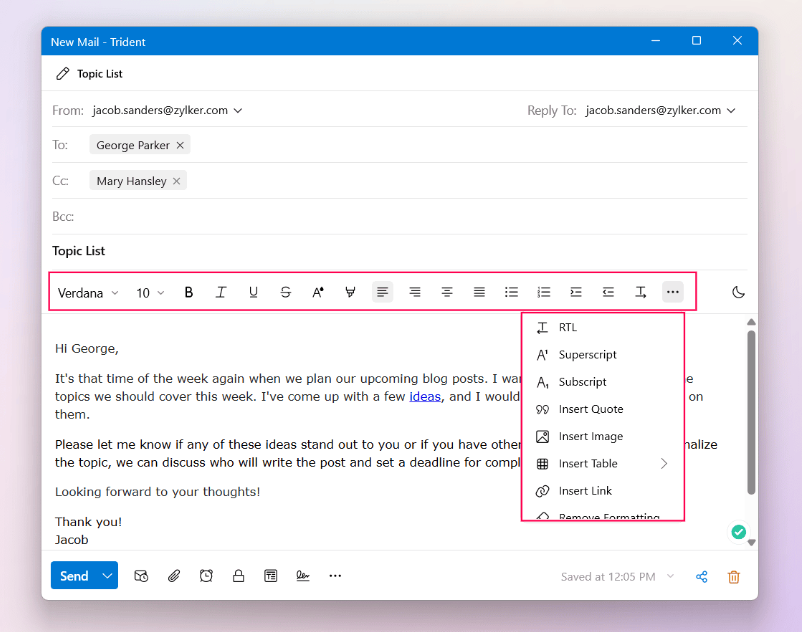
Task: Click the green spell-check checkmark badge
Action: pos(738,532)
